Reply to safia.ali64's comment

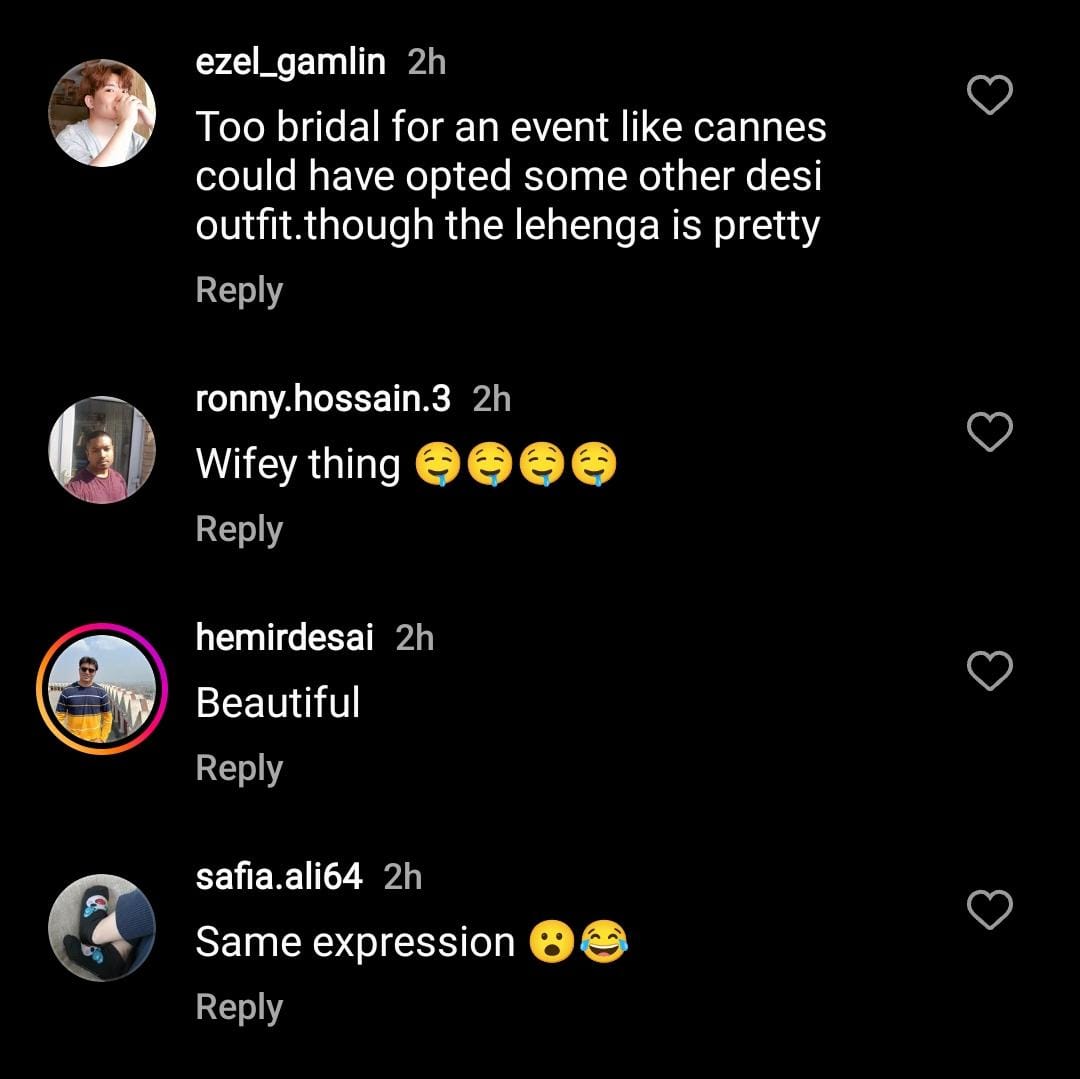pyautogui.click(x=239, y=1007)
